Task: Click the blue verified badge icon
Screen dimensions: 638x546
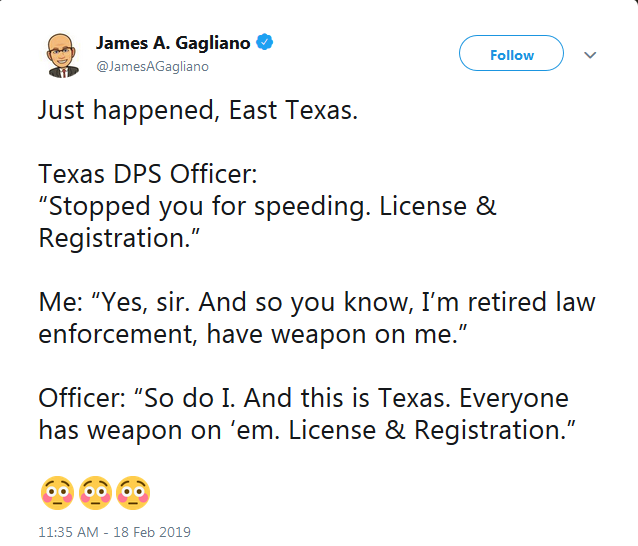Action: coord(265,43)
